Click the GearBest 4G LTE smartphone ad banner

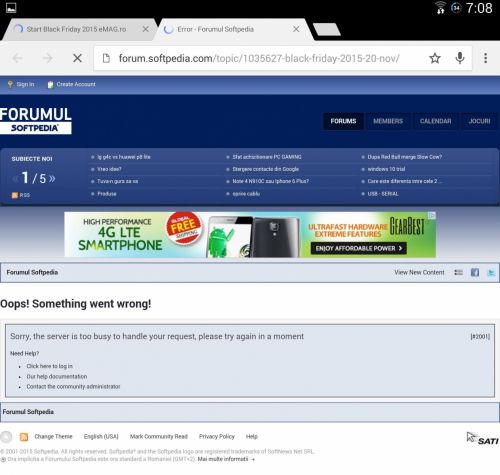(250, 235)
